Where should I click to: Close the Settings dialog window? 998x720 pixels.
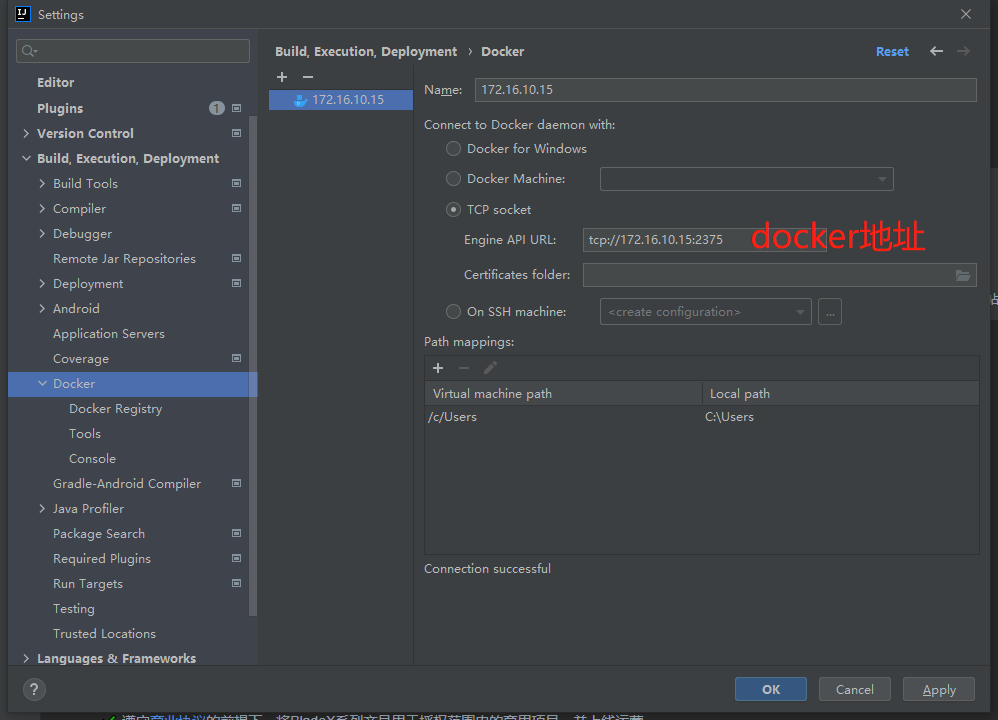966,14
